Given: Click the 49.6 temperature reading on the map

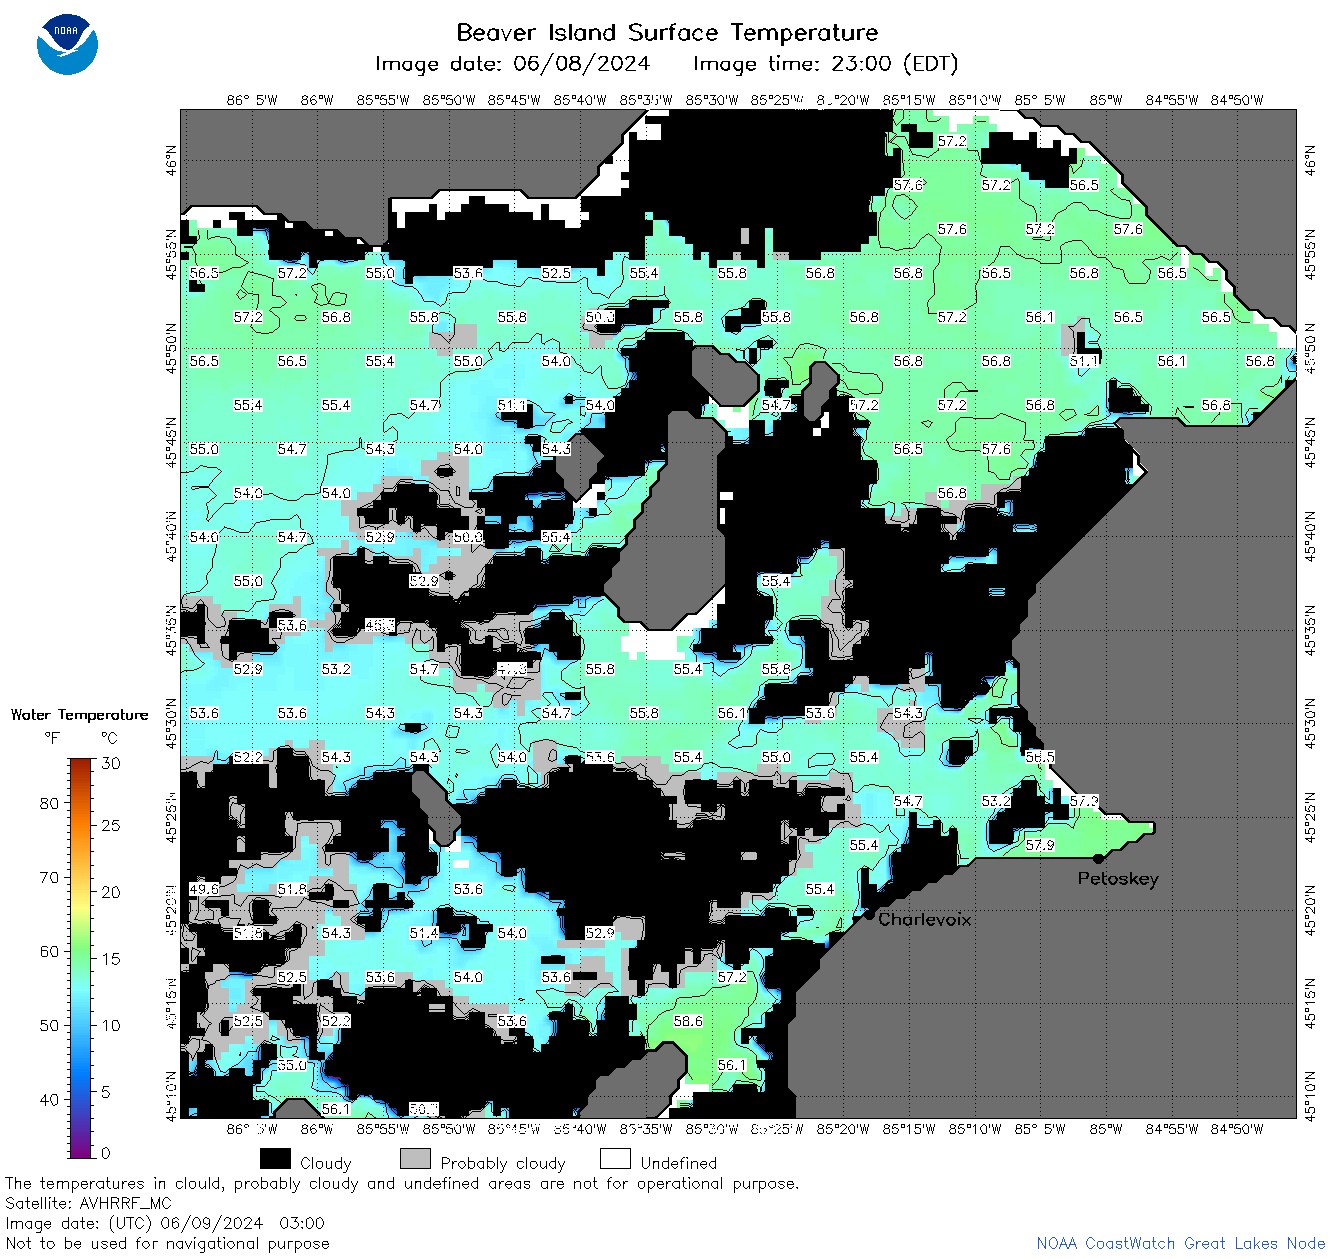Looking at the screenshot, I should (x=204, y=889).
